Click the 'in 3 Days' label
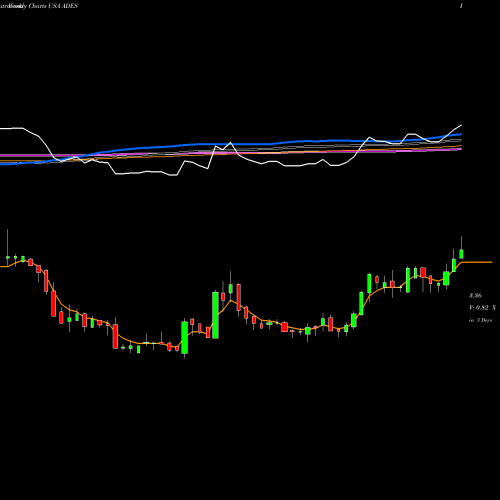 click(480, 320)
